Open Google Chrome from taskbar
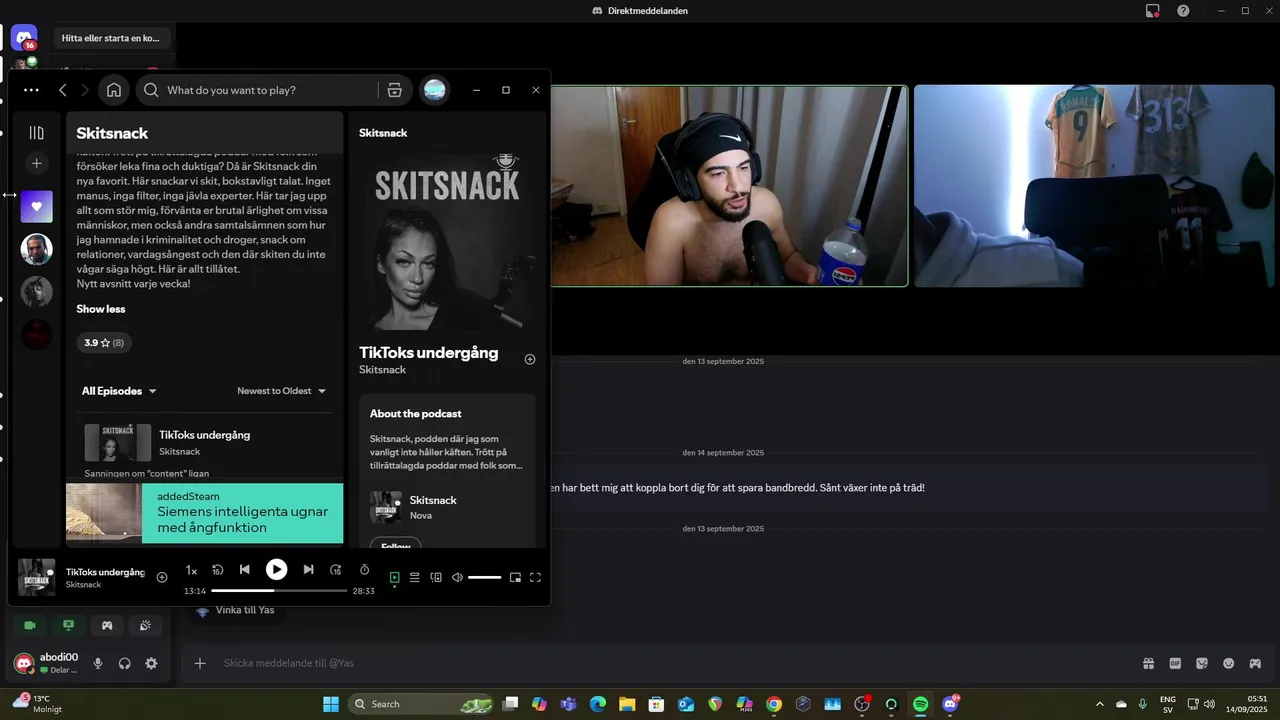Image resolution: width=1280 pixels, height=720 pixels. pyautogui.click(x=773, y=704)
